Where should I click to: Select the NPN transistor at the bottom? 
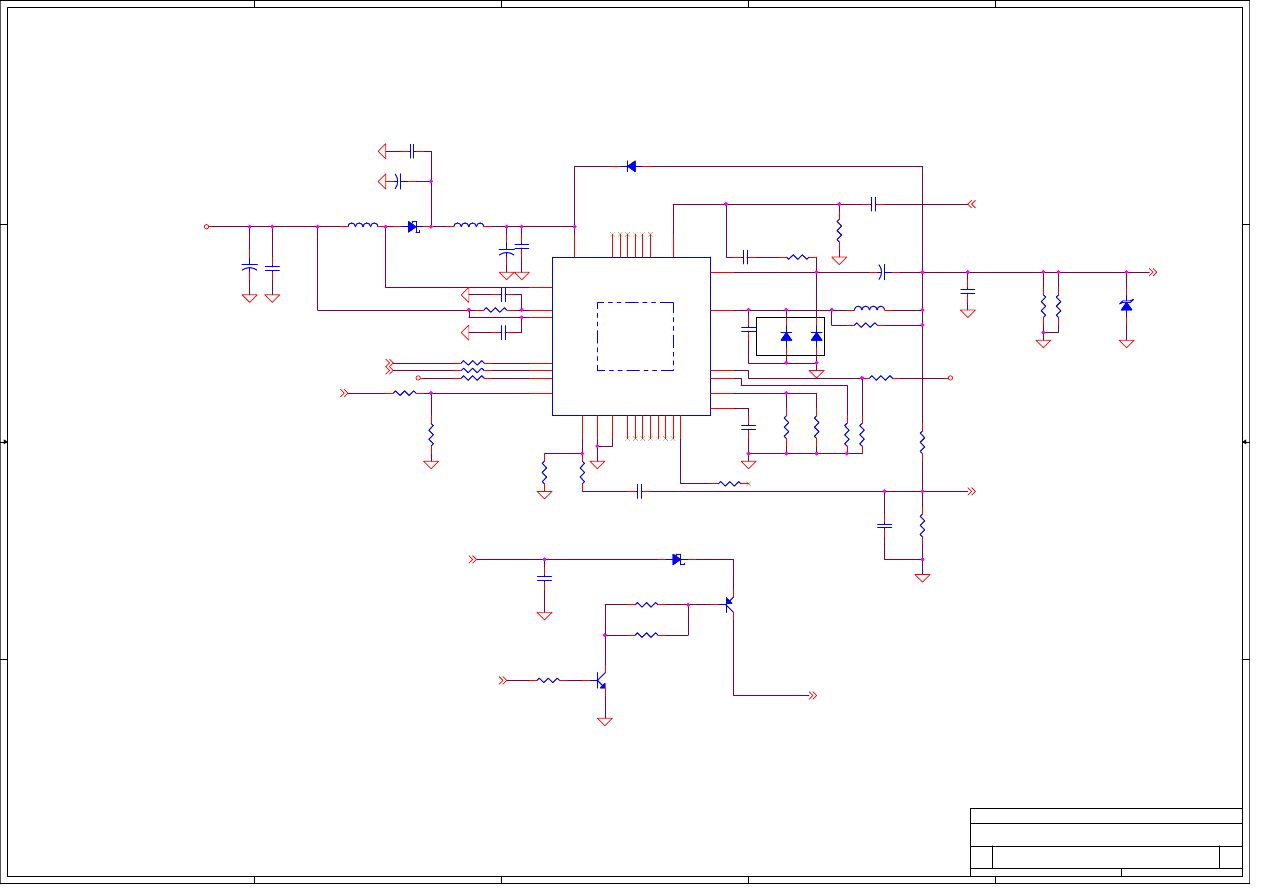[x=600, y=681]
